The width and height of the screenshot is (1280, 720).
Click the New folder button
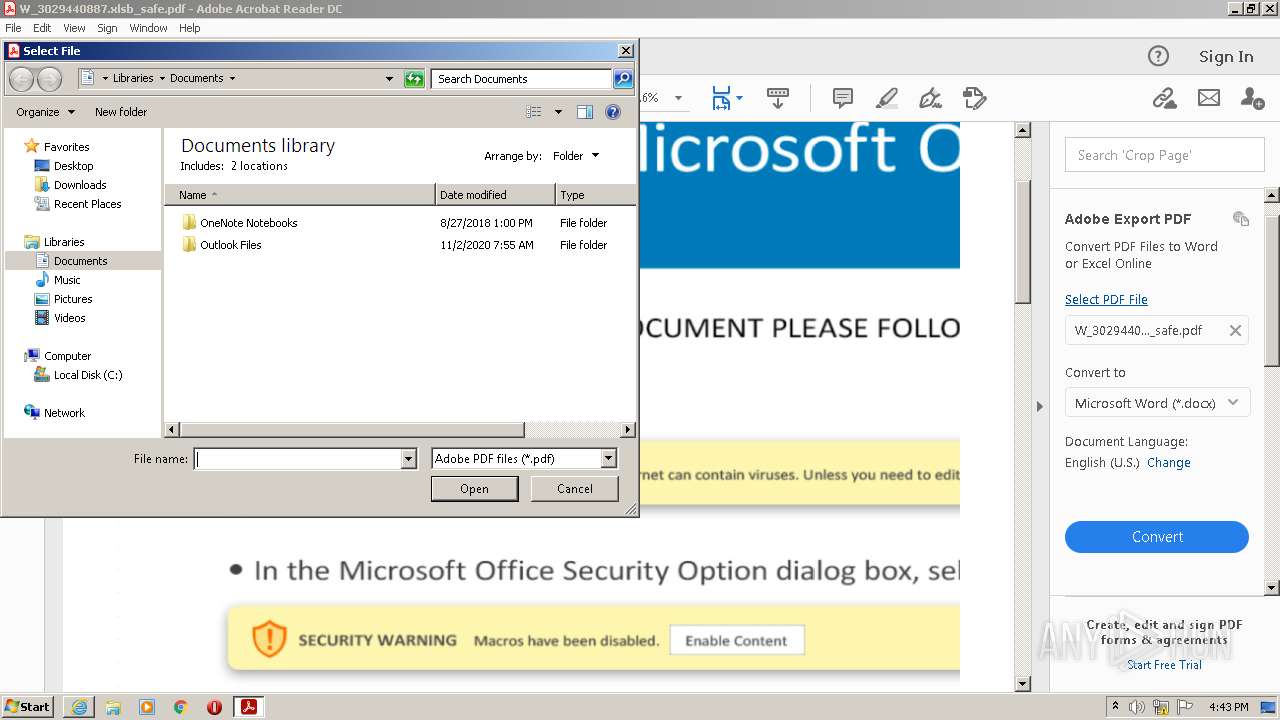click(x=121, y=112)
